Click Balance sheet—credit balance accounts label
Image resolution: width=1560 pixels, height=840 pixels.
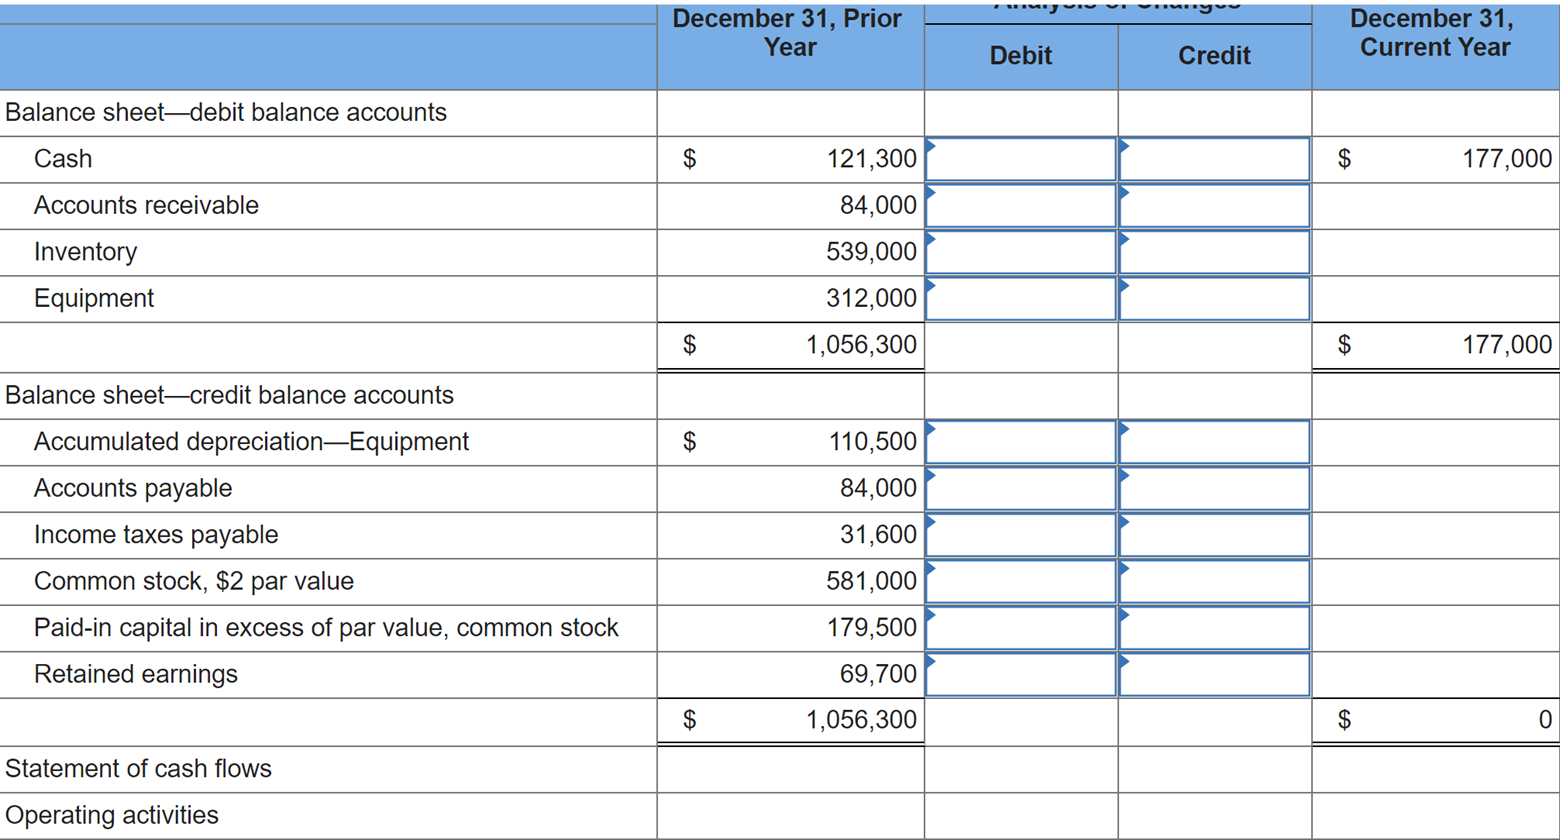pyautogui.click(x=229, y=395)
